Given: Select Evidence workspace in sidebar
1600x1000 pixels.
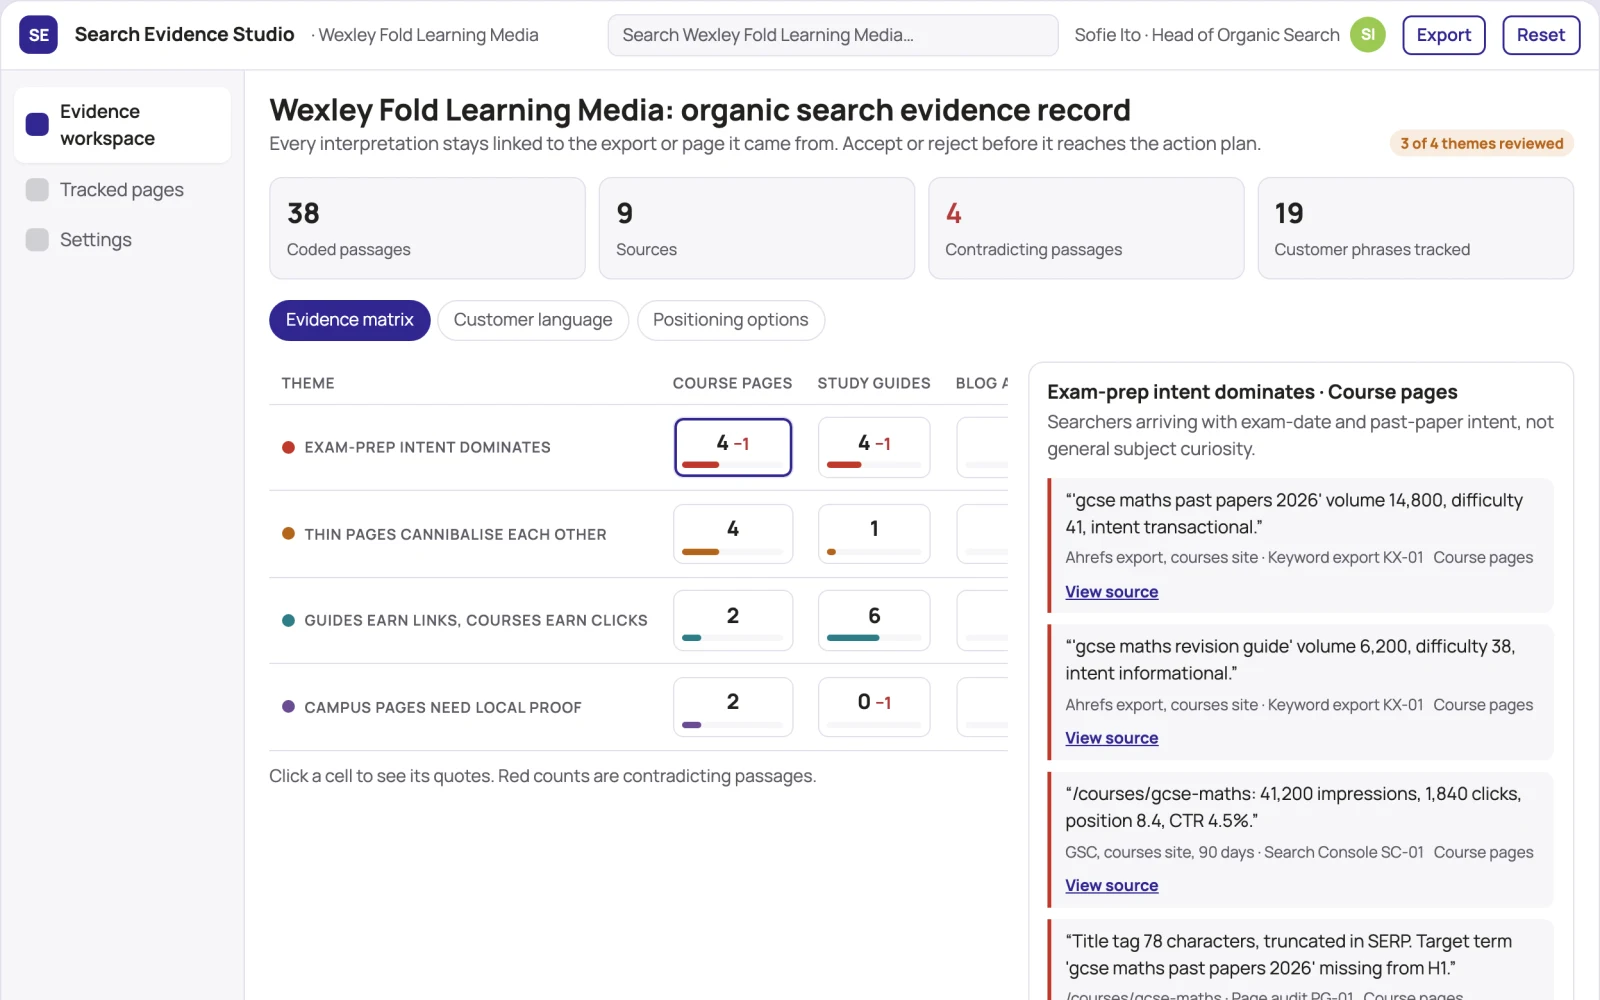Looking at the screenshot, I should [122, 125].
